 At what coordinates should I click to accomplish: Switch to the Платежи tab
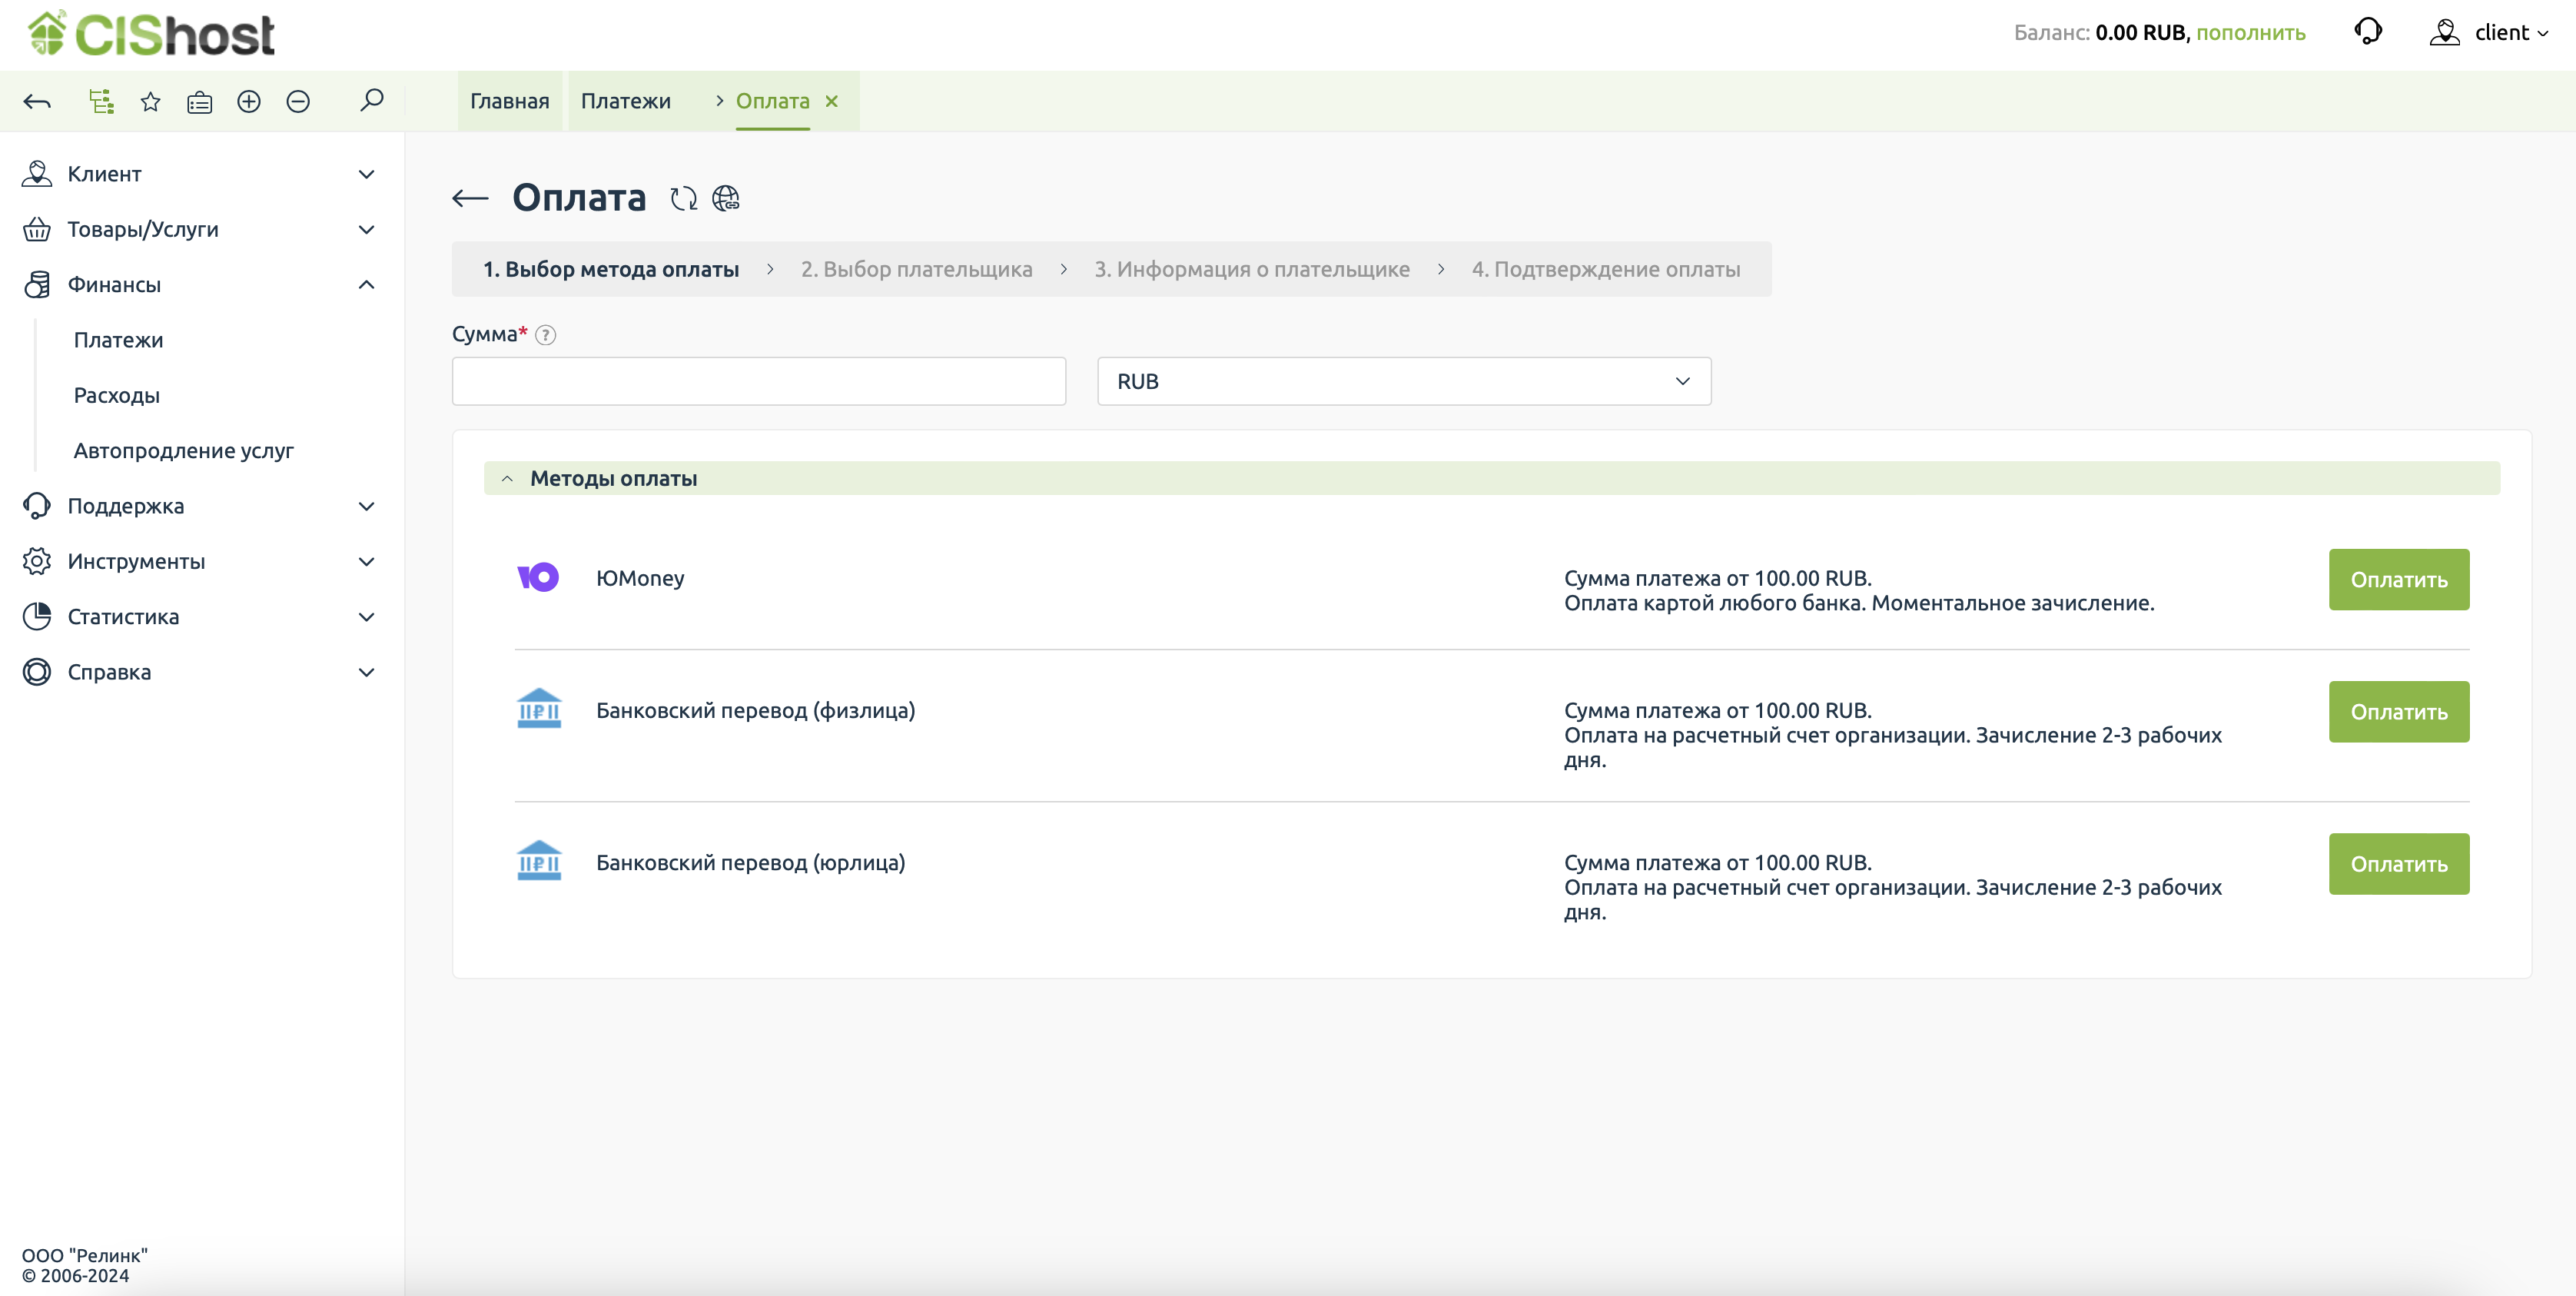coord(625,101)
